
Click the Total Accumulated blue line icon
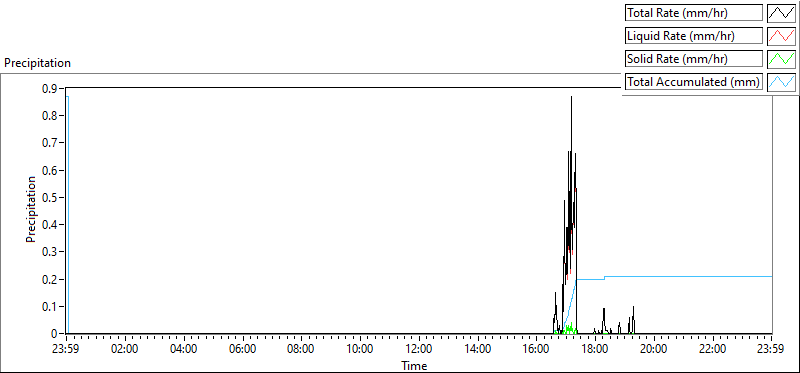782,82
